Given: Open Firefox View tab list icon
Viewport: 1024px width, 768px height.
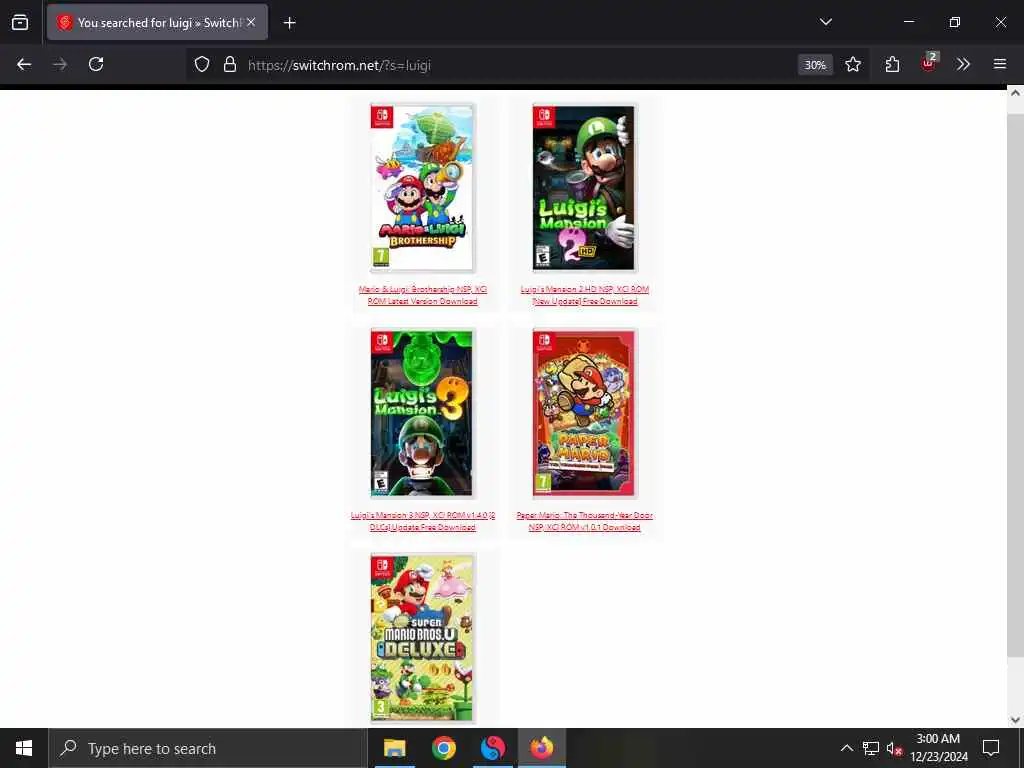Looking at the screenshot, I should (x=20, y=22).
